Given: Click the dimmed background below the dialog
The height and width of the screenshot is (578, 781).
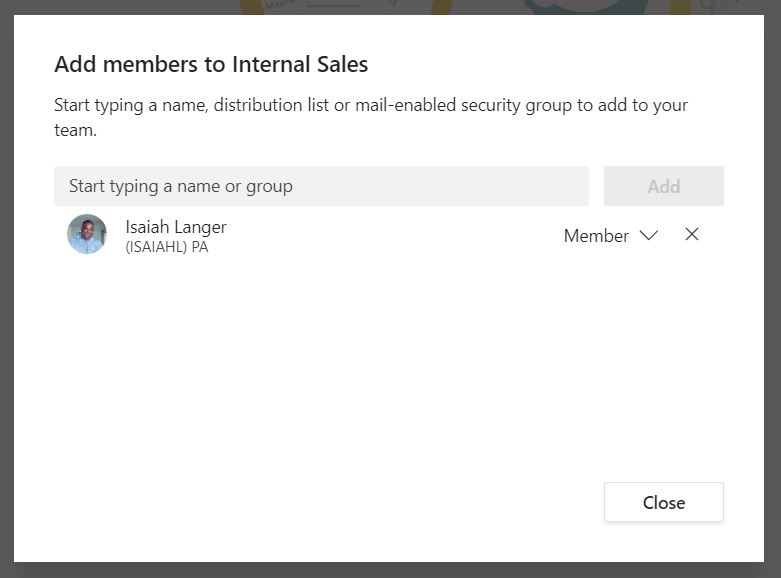Looking at the screenshot, I should 390,570.
